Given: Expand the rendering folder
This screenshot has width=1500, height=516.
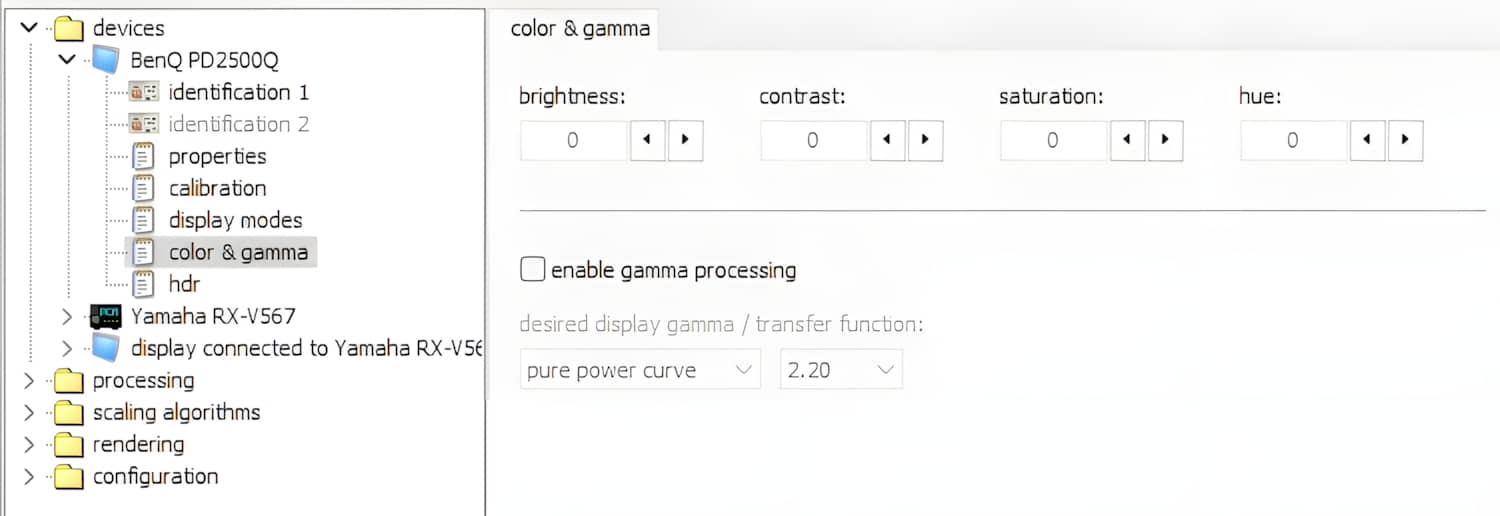Looking at the screenshot, I should [x=28, y=445].
